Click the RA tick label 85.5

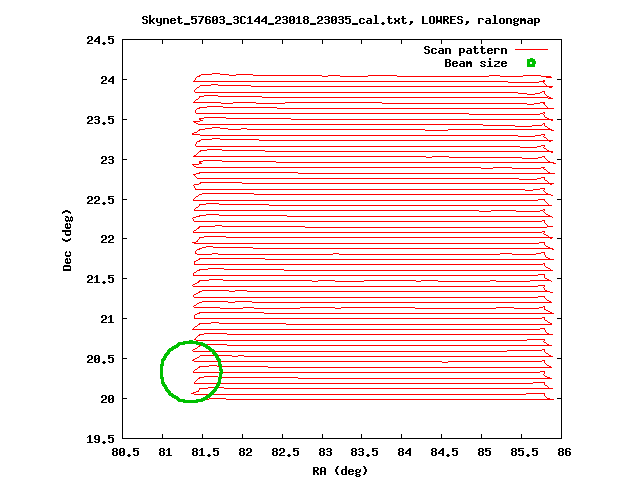click(x=524, y=452)
